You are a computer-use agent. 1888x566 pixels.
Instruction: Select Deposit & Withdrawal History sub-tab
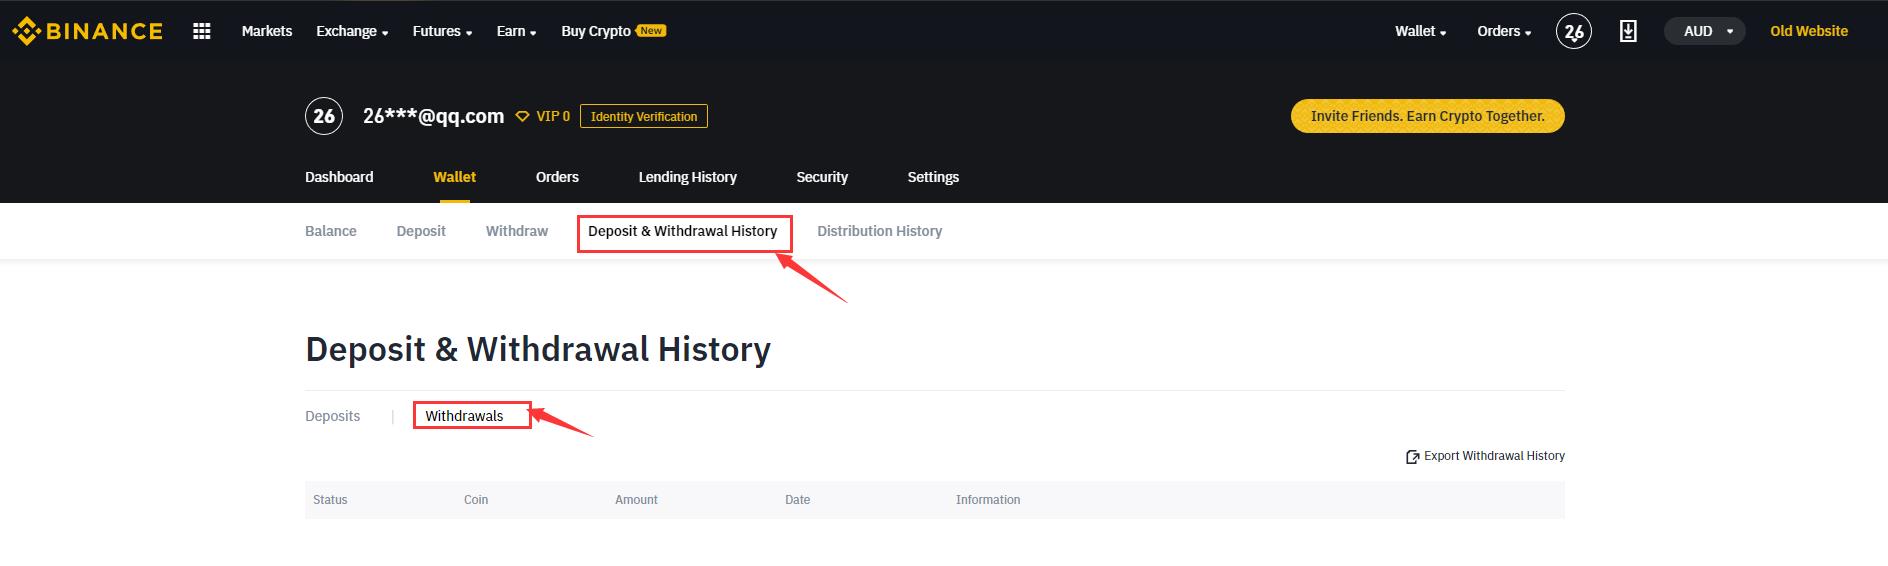(683, 231)
